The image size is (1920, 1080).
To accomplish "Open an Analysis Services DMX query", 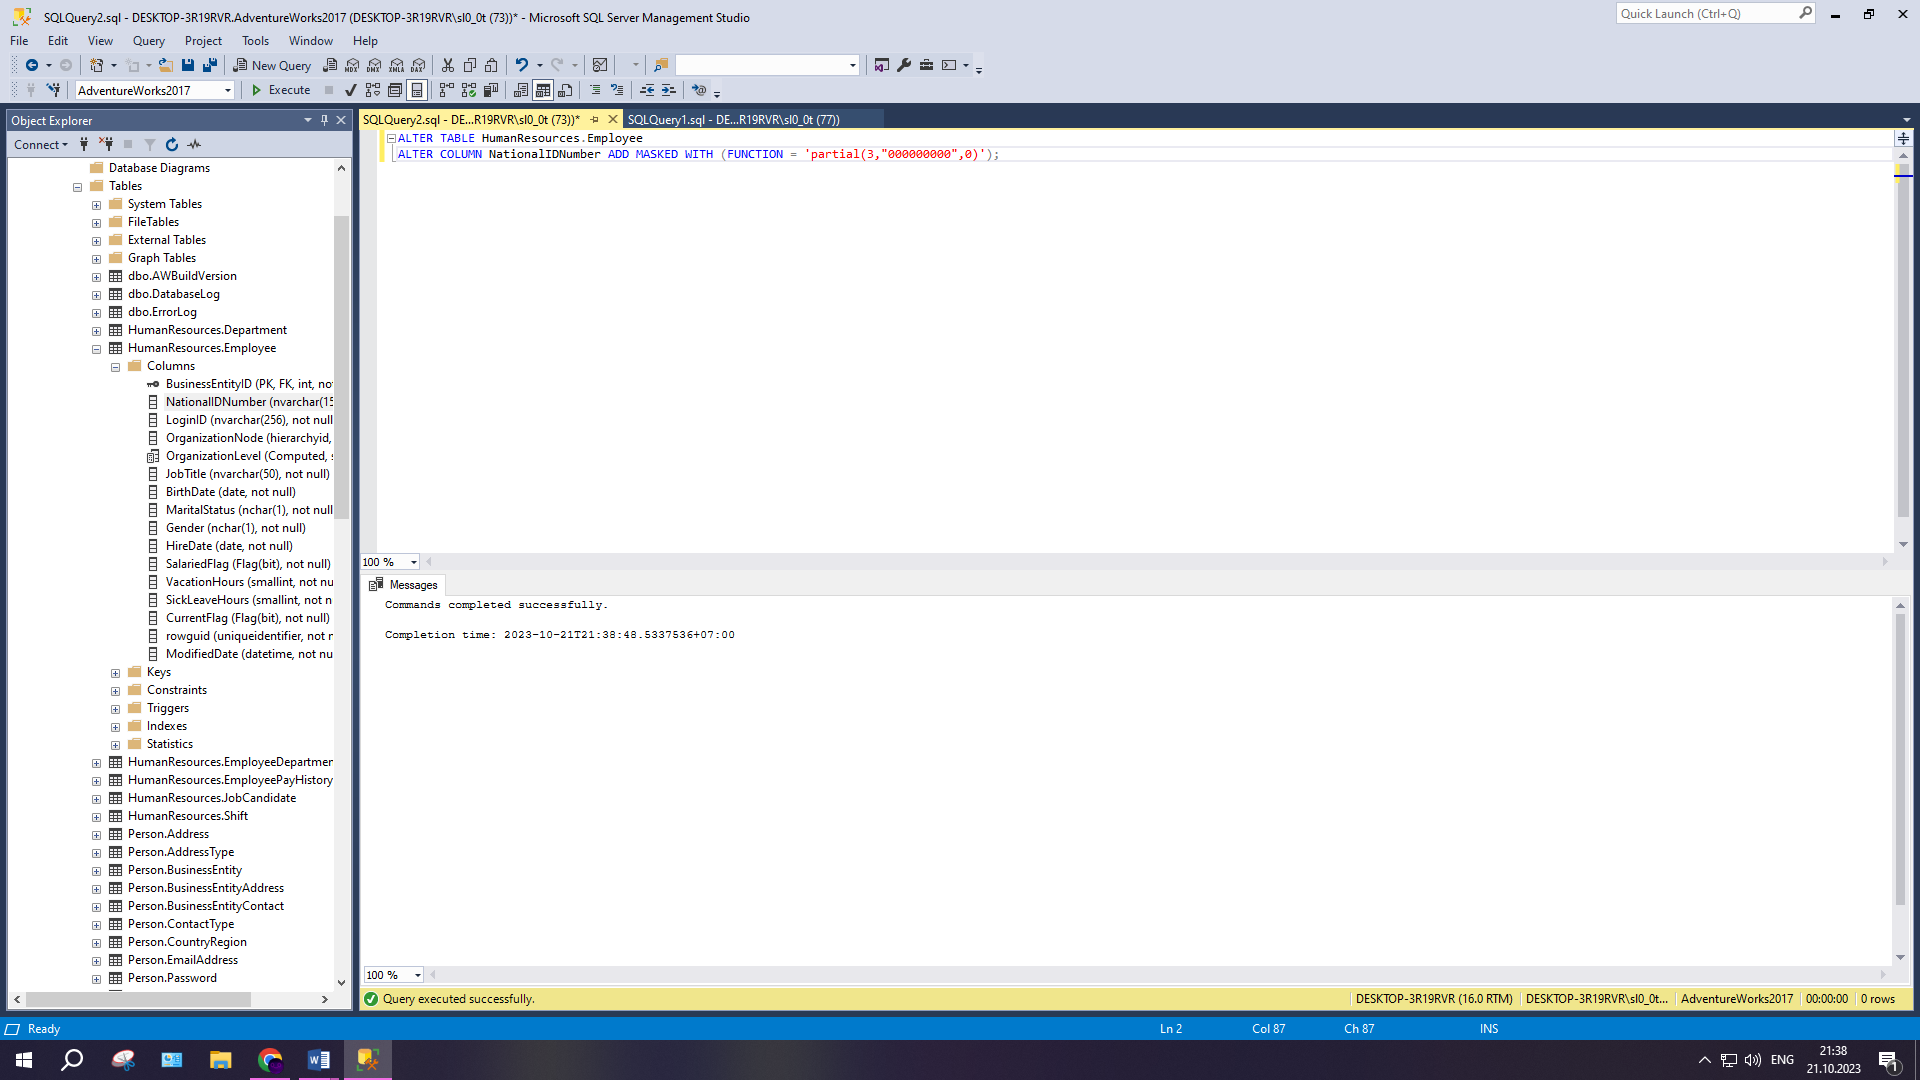I will (374, 65).
